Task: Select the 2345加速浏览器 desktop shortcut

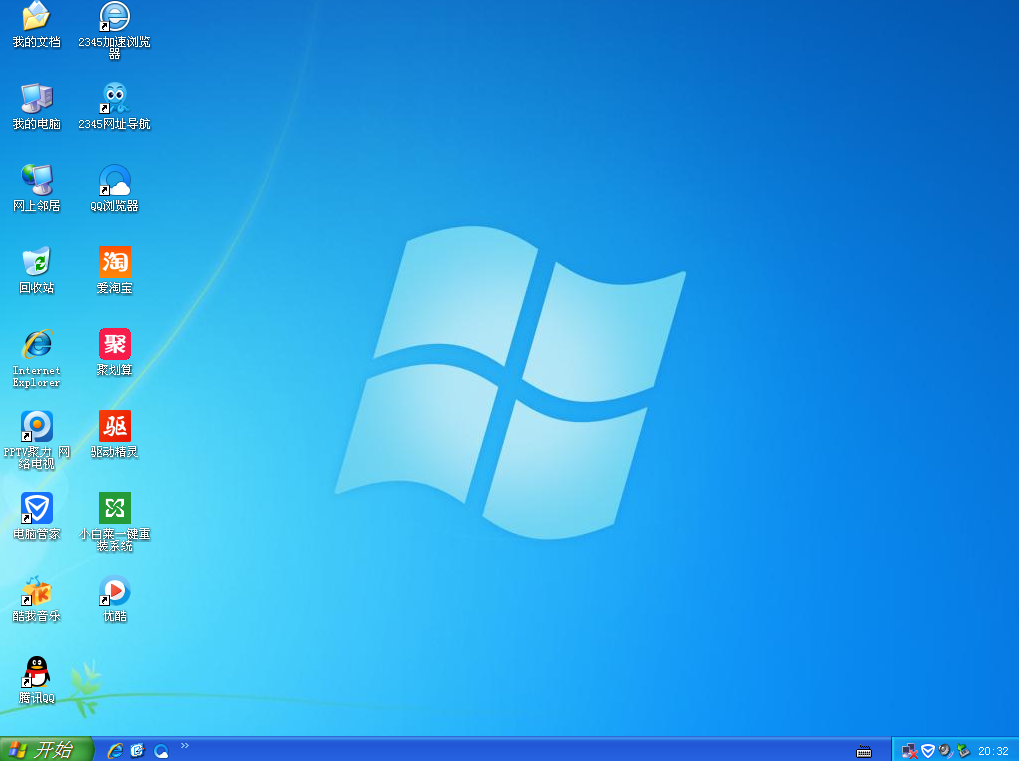Action: (x=114, y=31)
